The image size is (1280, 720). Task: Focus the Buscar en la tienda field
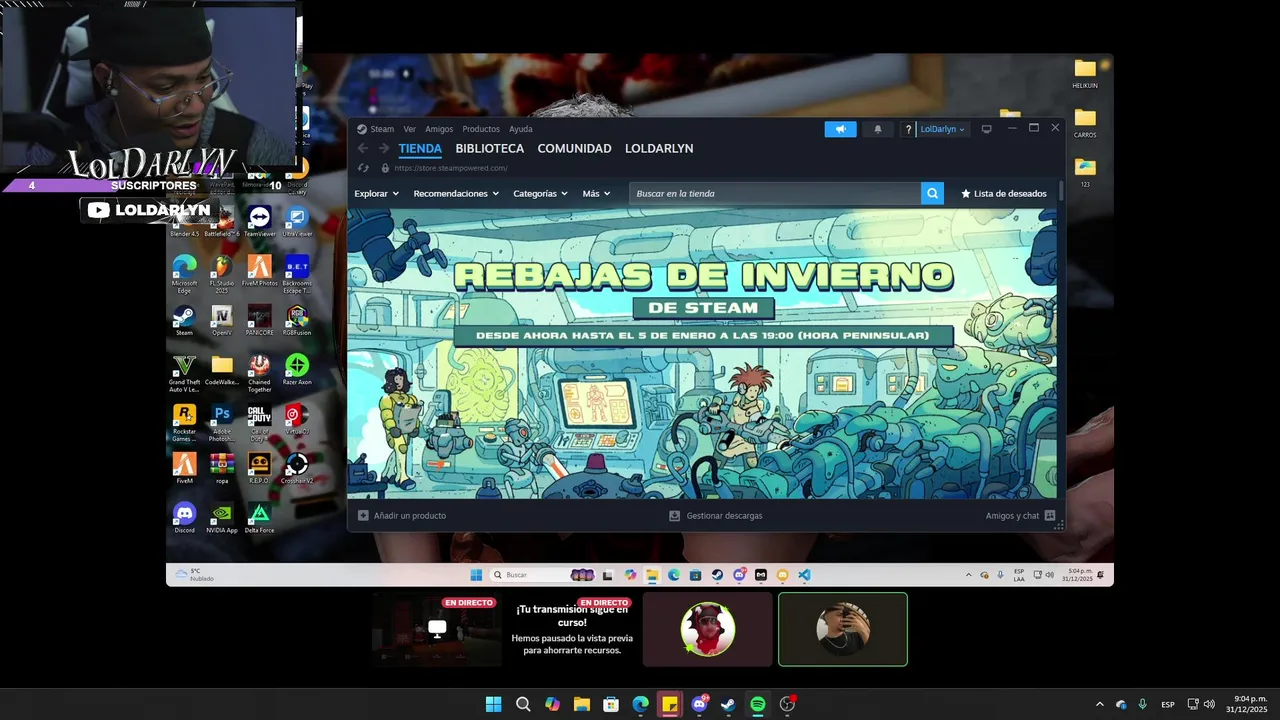[775, 193]
